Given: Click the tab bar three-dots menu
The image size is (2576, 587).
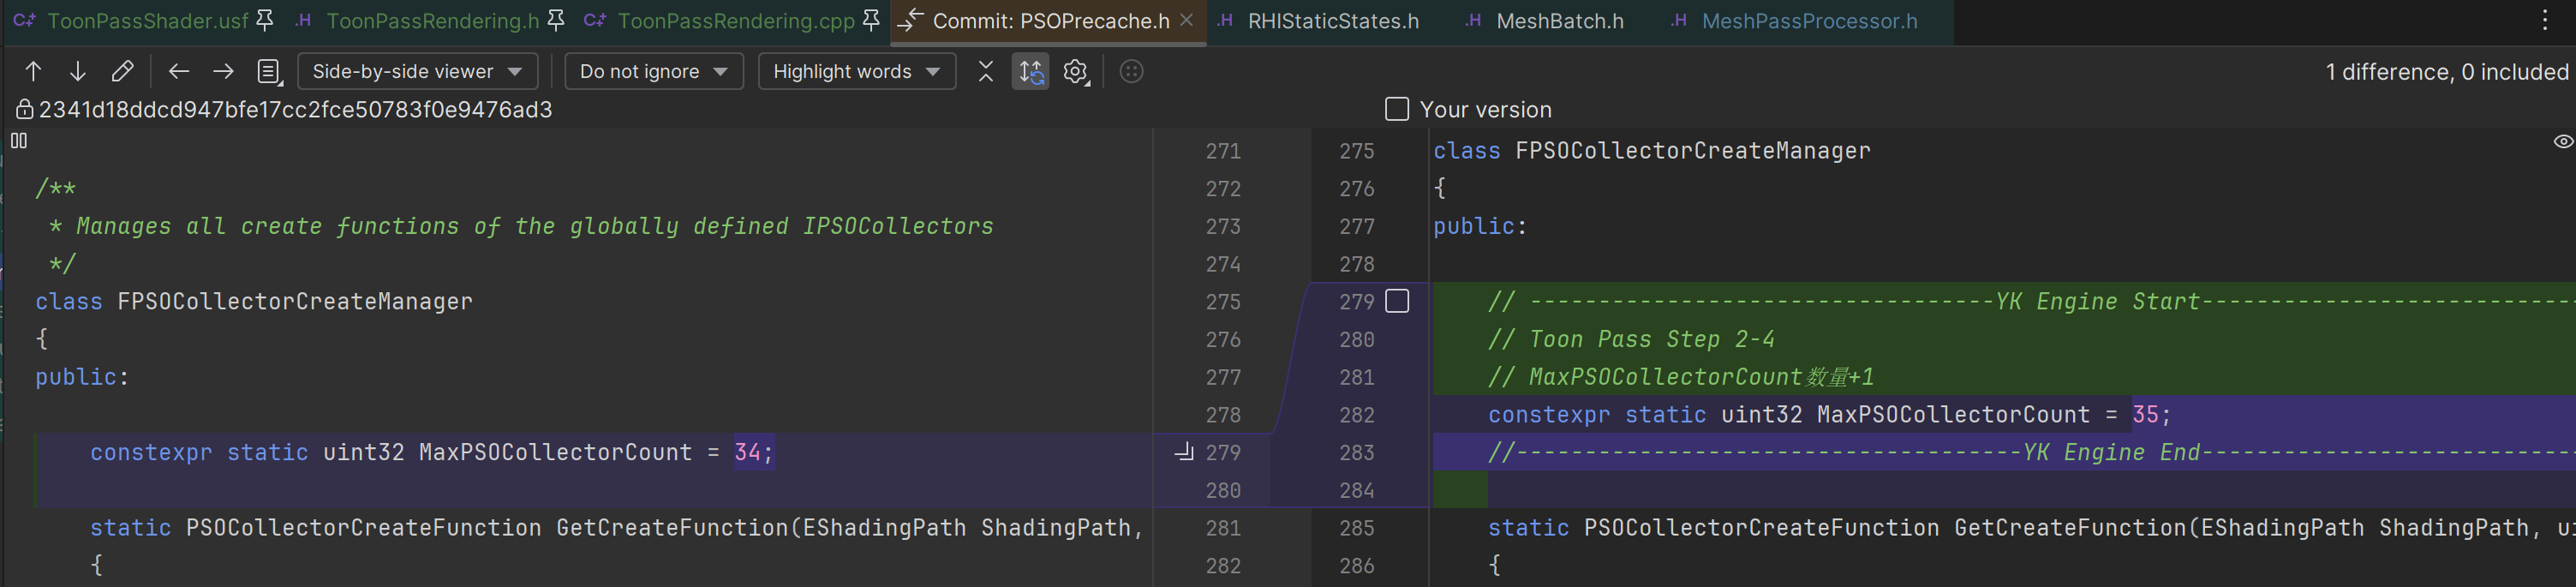Looking at the screenshot, I should (2545, 21).
